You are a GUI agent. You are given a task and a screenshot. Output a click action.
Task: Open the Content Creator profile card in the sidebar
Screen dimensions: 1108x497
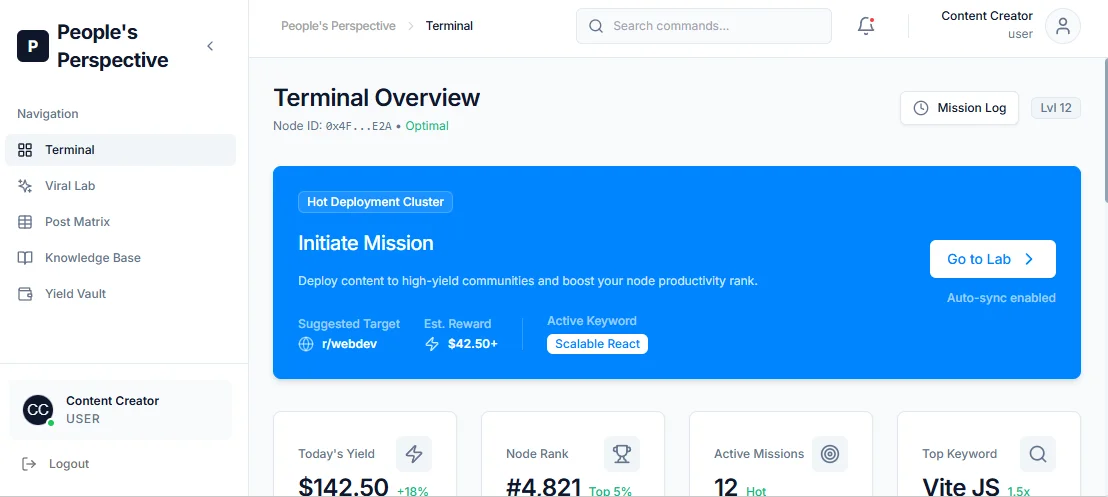[x=120, y=410]
